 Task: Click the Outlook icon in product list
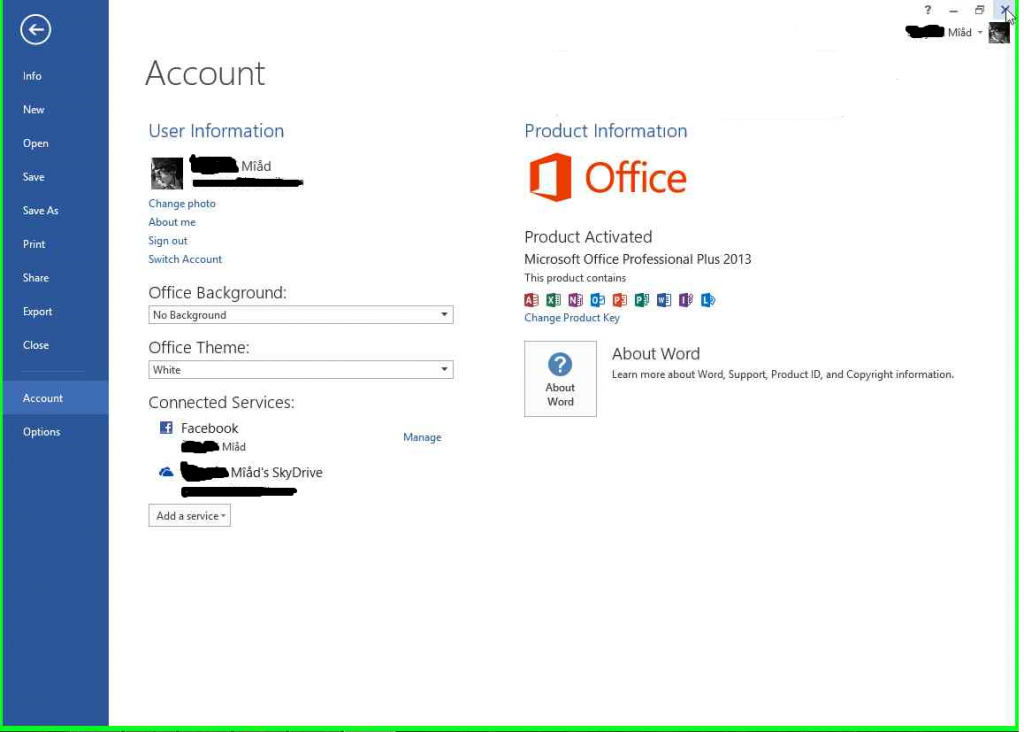597,300
